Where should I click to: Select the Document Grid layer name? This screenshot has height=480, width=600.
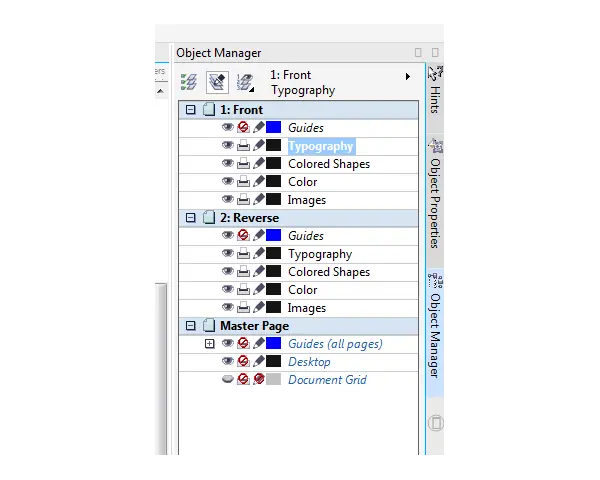pos(328,380)
